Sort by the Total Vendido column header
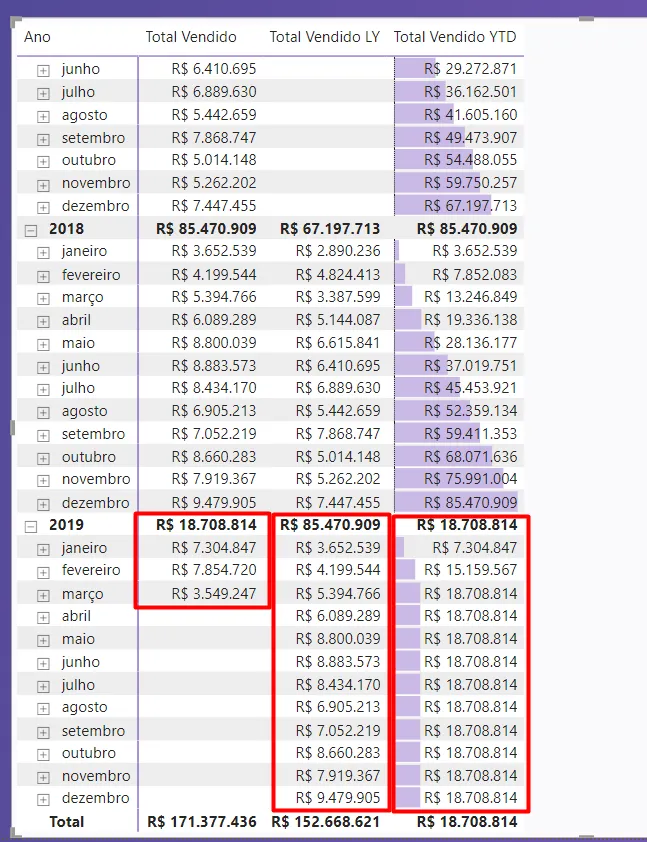Viewport: 647px width, 842px height. tap(191, 37)
